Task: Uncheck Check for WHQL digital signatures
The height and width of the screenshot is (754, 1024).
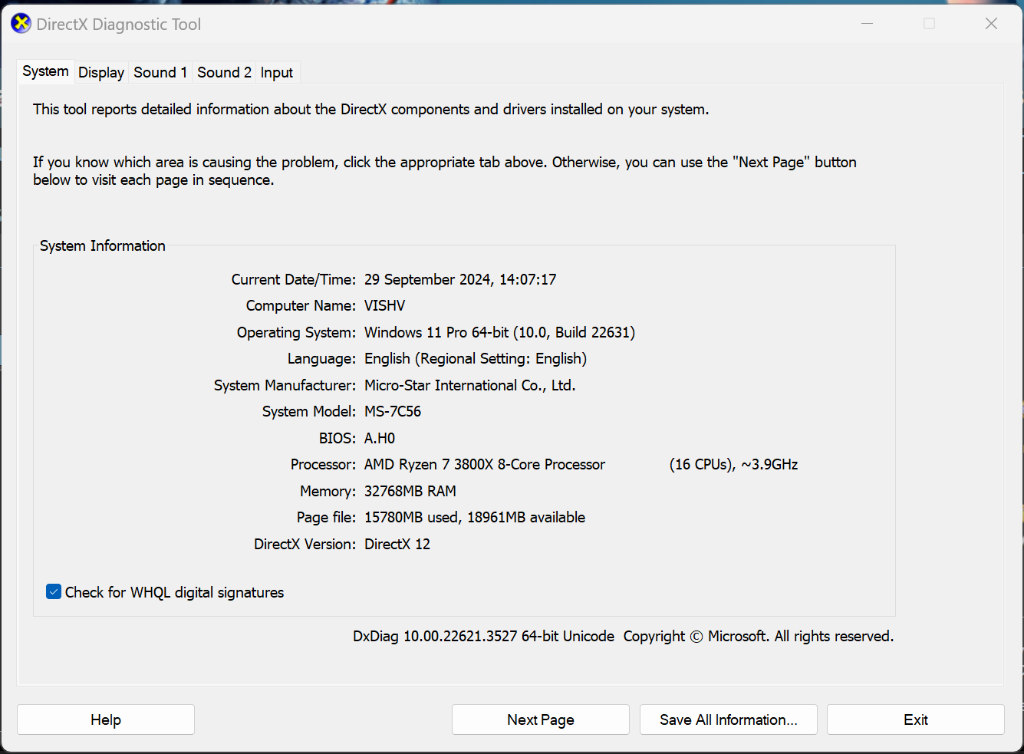Action: [x=54, y=592]
